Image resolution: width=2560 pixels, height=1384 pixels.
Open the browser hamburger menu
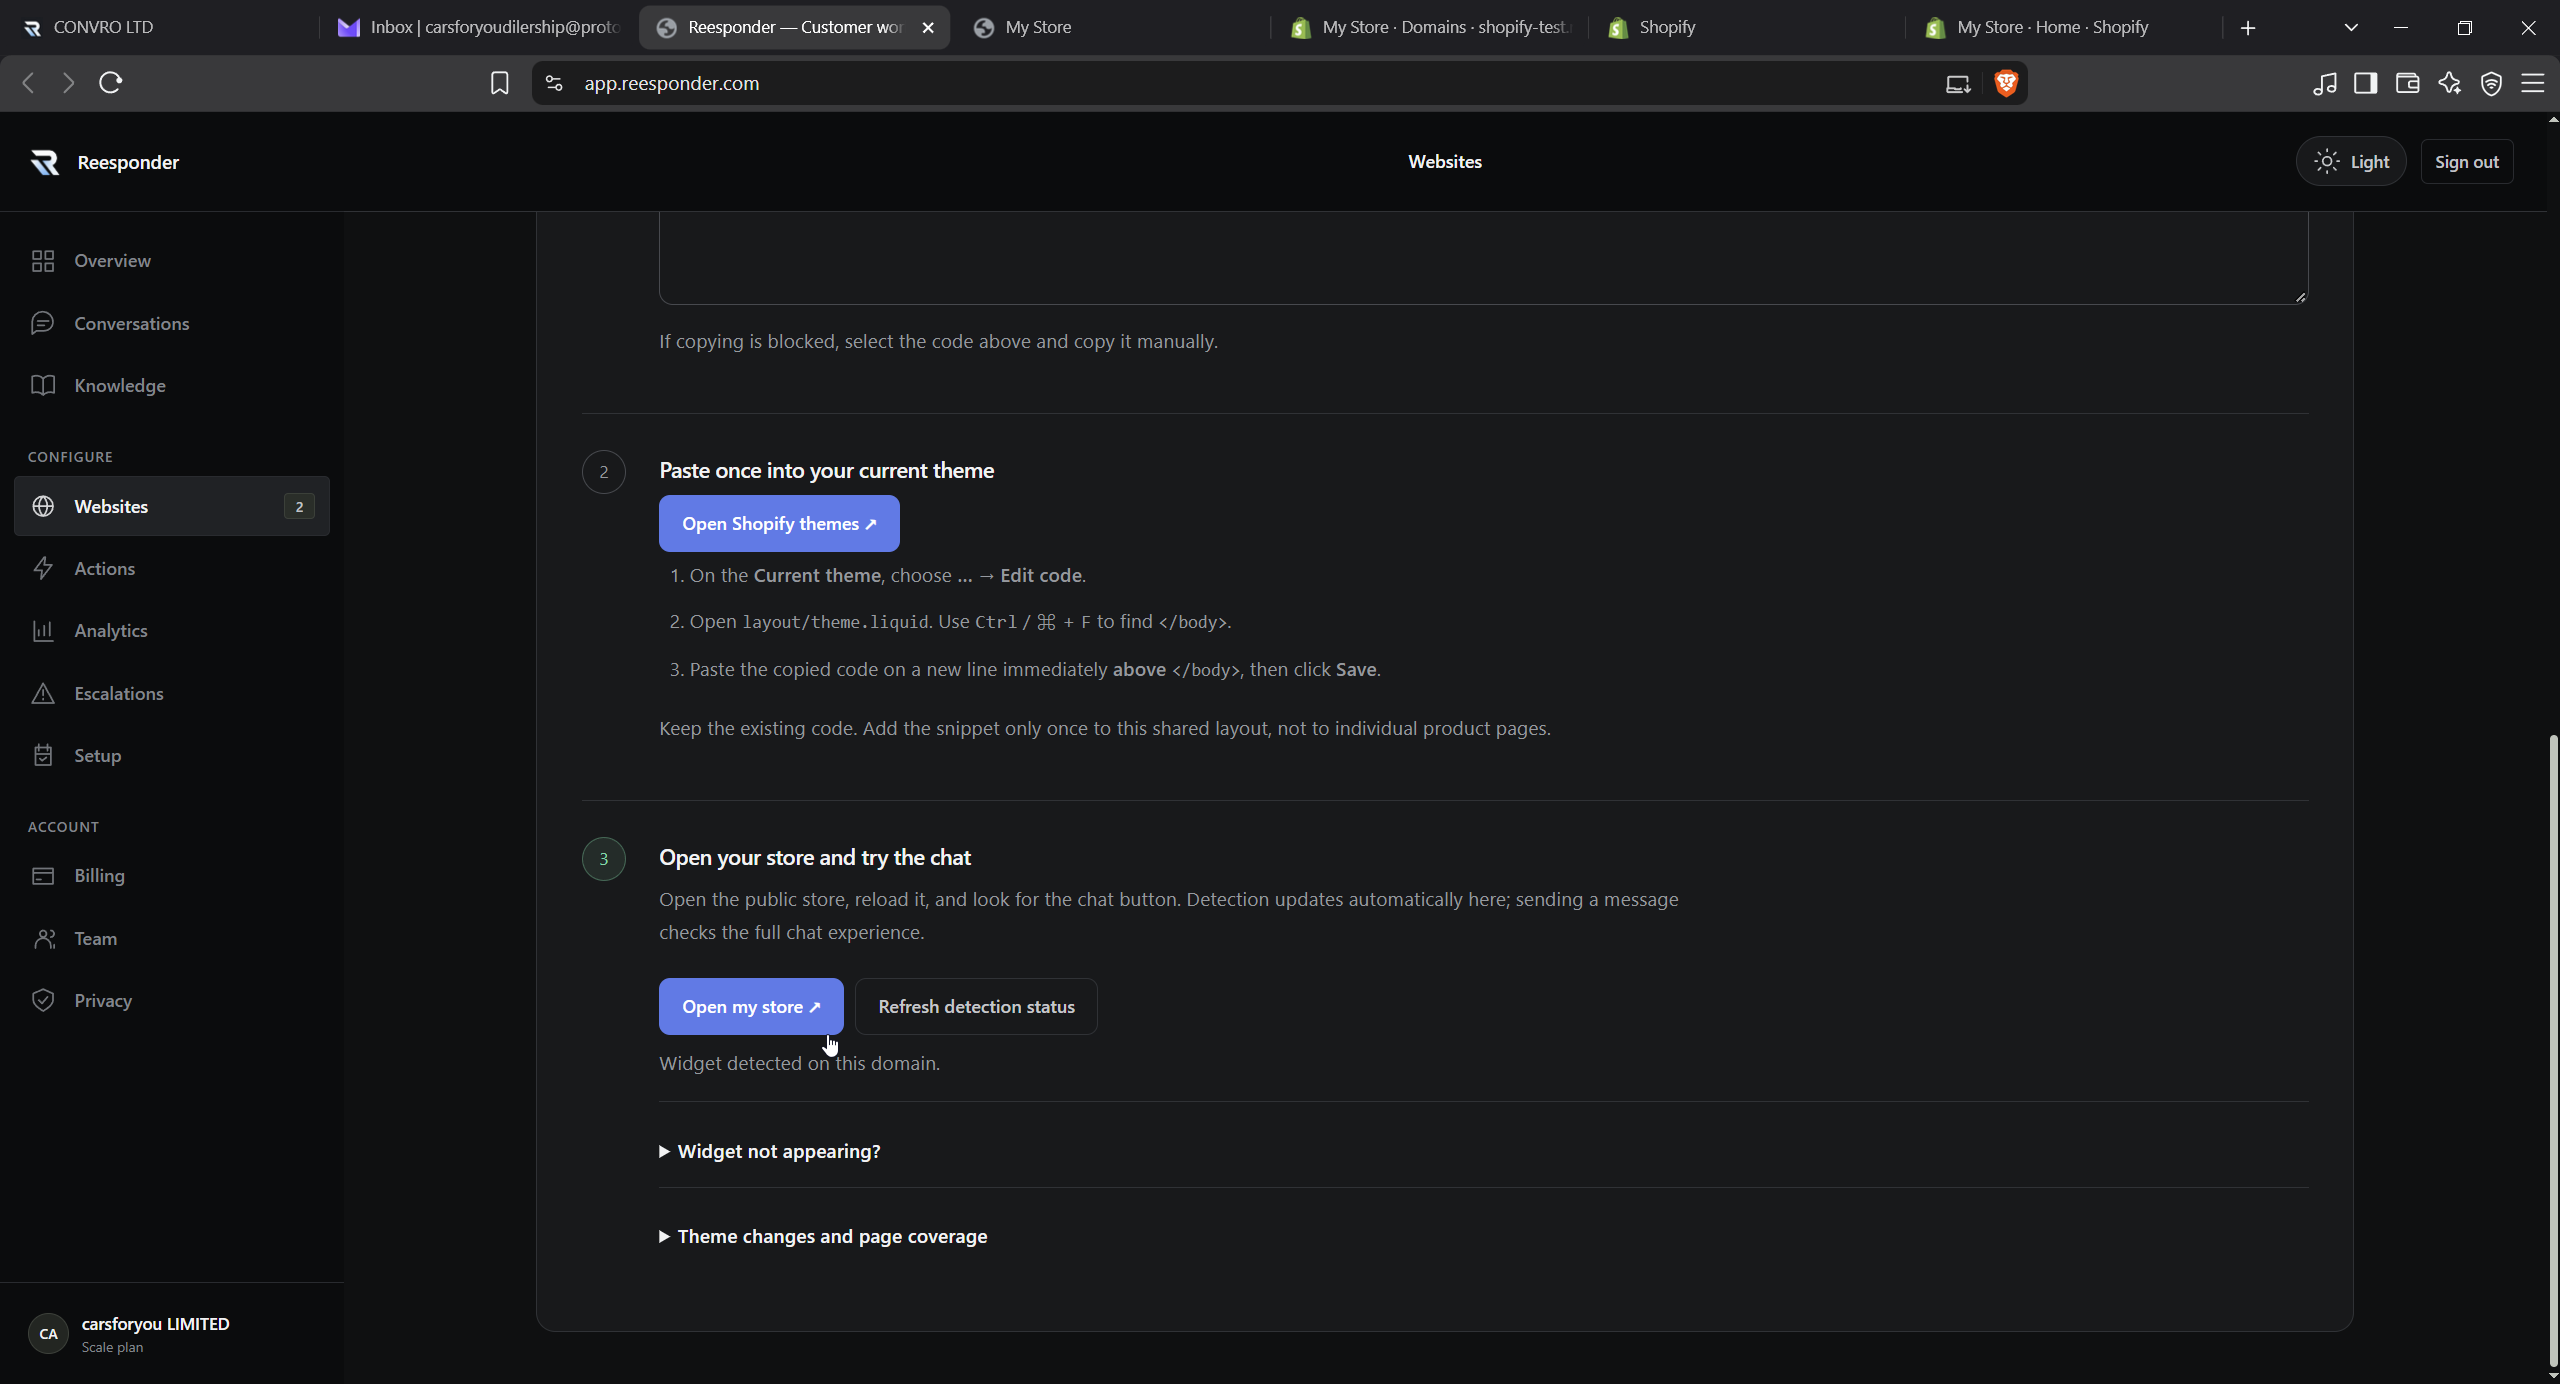[x=2532, y=83]
